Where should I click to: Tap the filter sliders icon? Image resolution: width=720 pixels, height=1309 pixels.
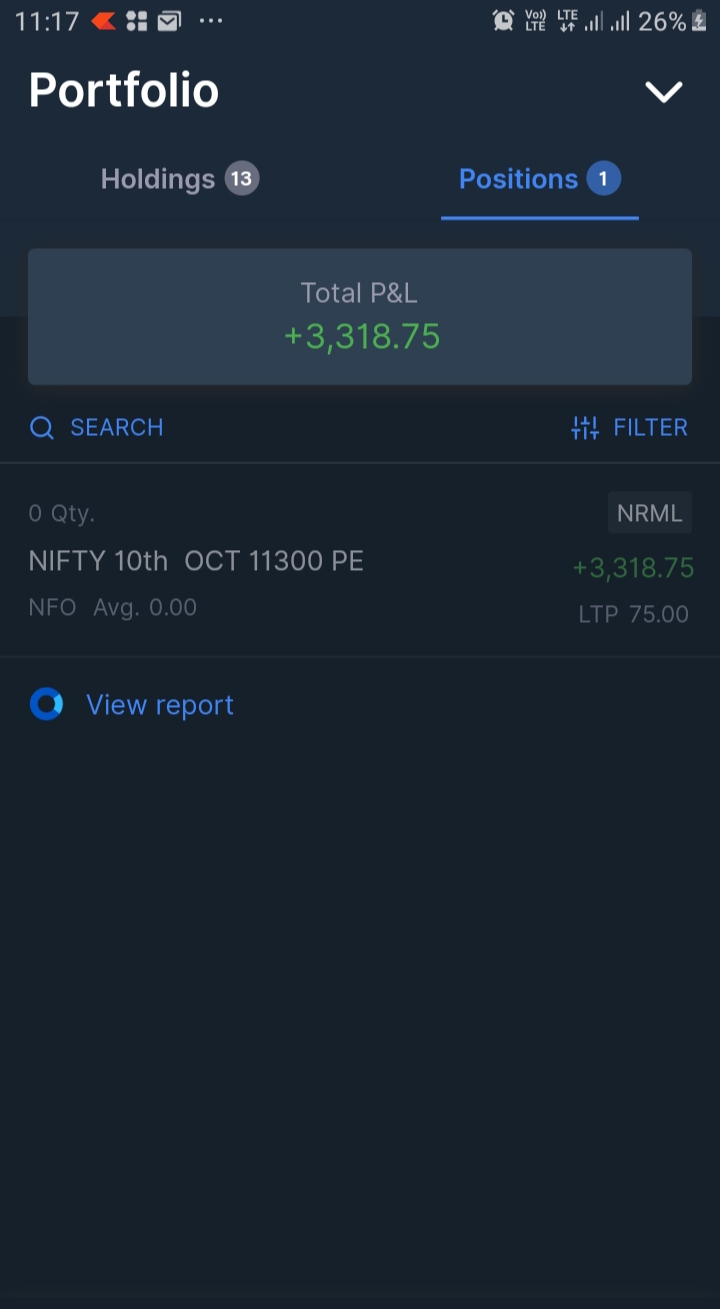coord(585,428)
